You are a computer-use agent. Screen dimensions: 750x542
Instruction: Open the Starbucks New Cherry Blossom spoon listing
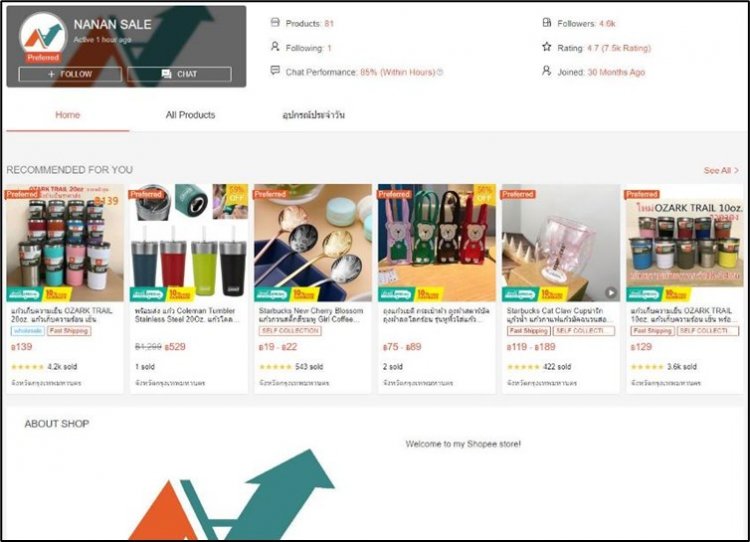[313, 315]
